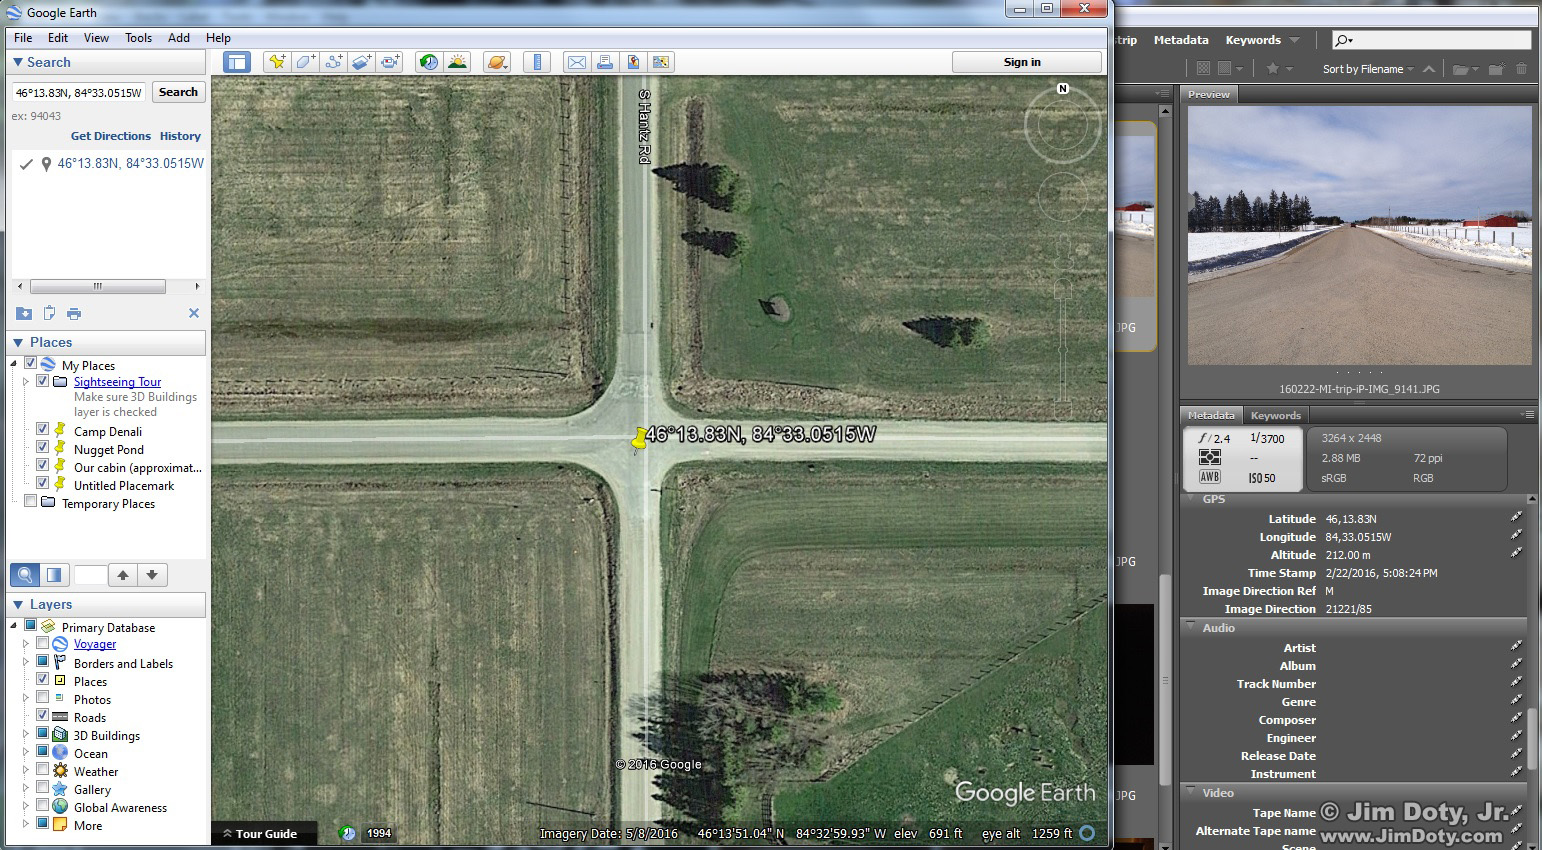Add a placemark with the yellow pushpin tool

(277, 62)
